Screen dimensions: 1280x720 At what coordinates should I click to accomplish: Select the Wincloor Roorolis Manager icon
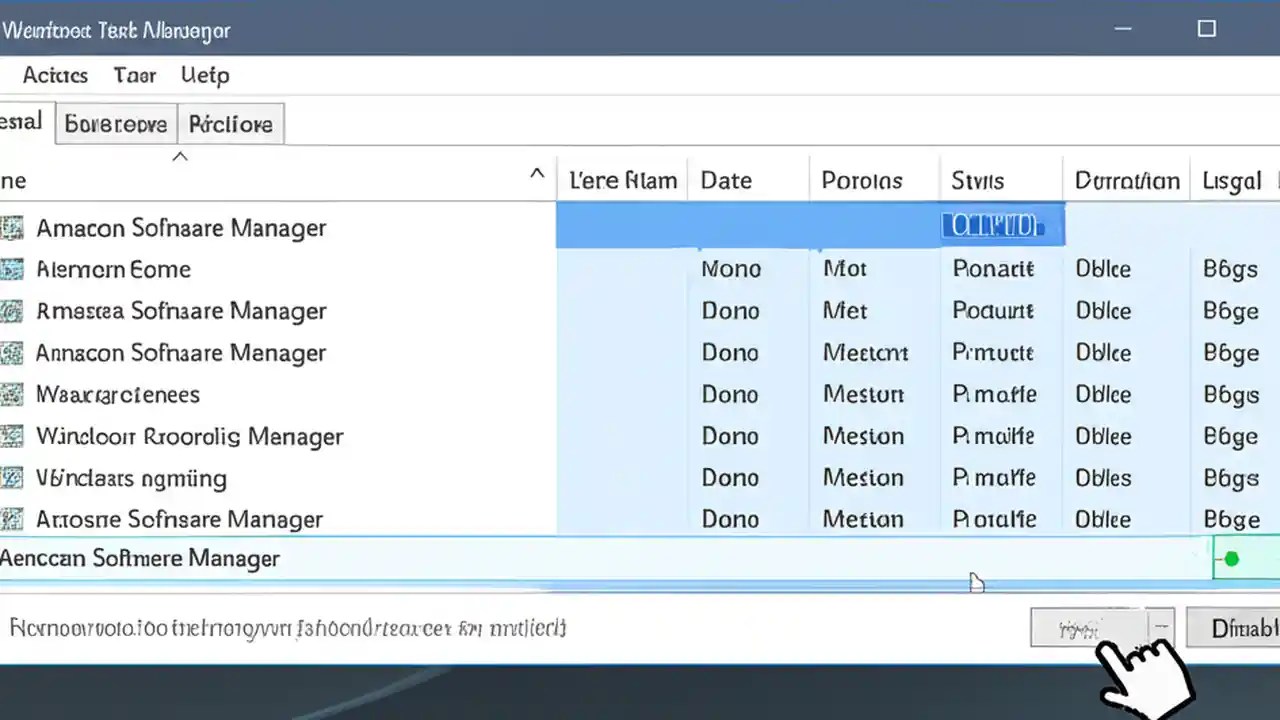14,436
